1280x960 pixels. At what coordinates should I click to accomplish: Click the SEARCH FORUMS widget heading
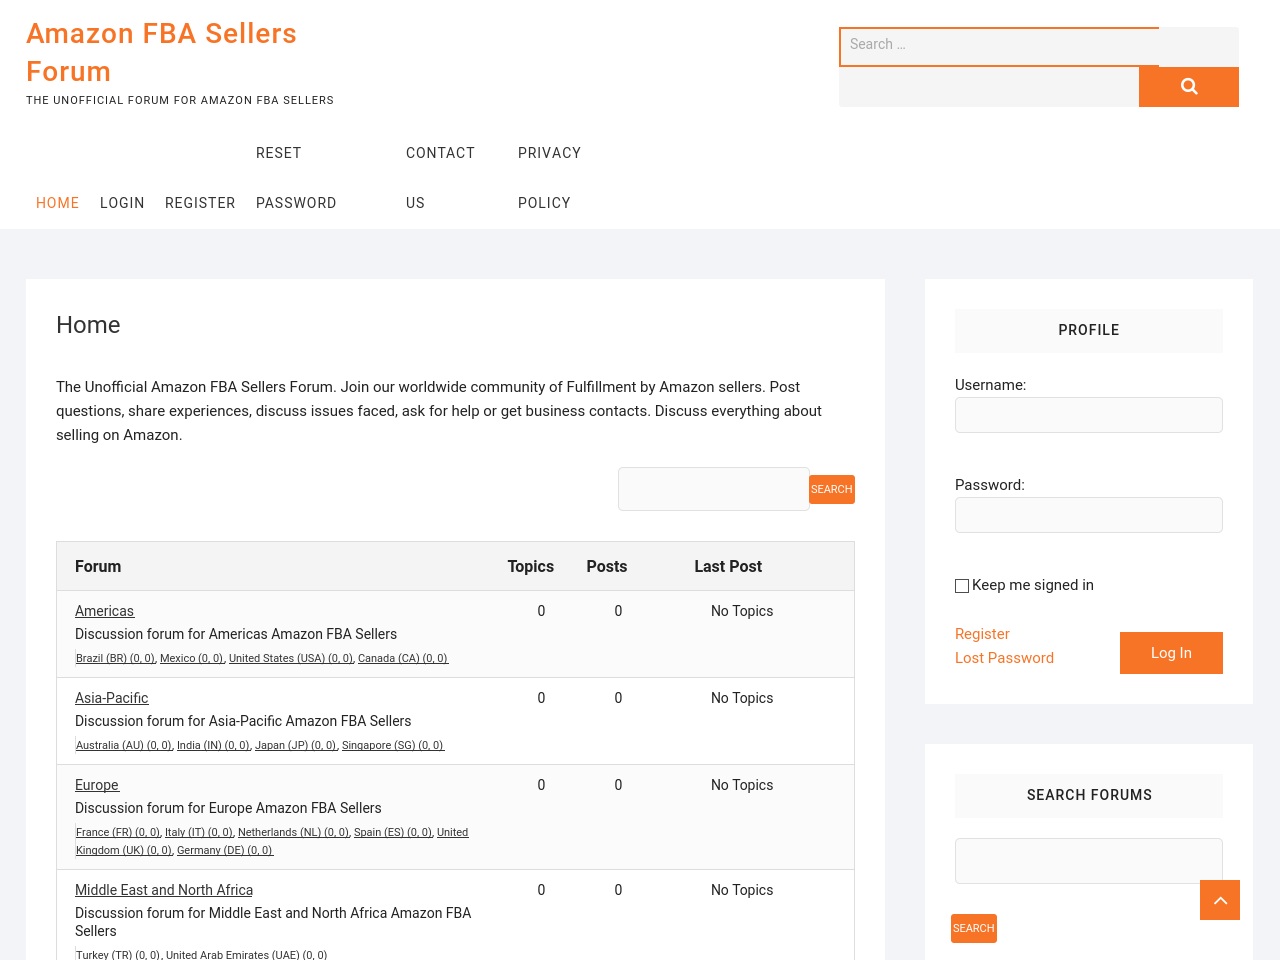[1089, 795]
